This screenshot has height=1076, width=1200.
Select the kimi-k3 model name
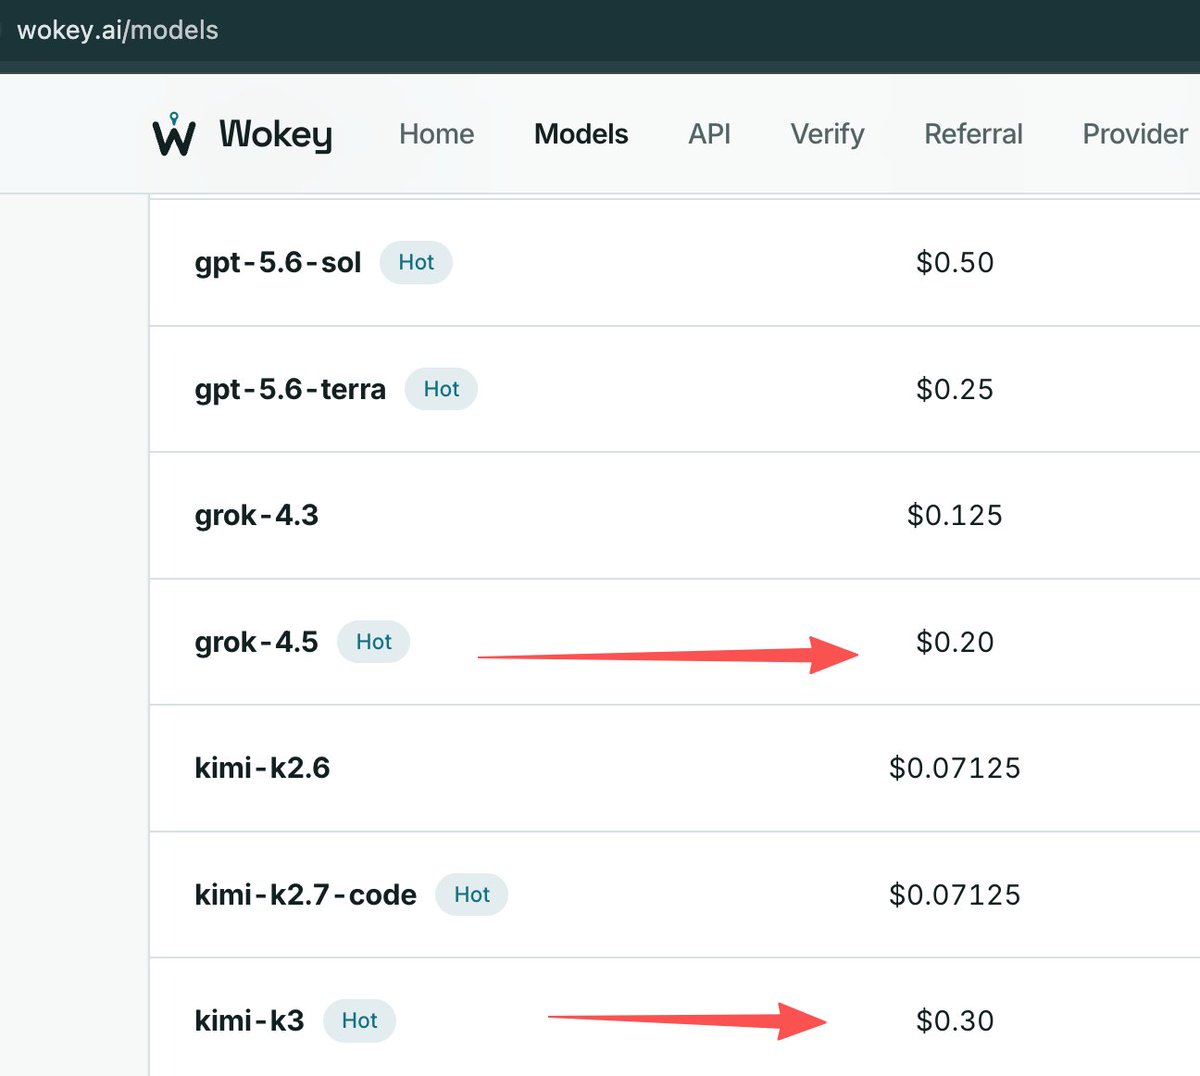249,1021
